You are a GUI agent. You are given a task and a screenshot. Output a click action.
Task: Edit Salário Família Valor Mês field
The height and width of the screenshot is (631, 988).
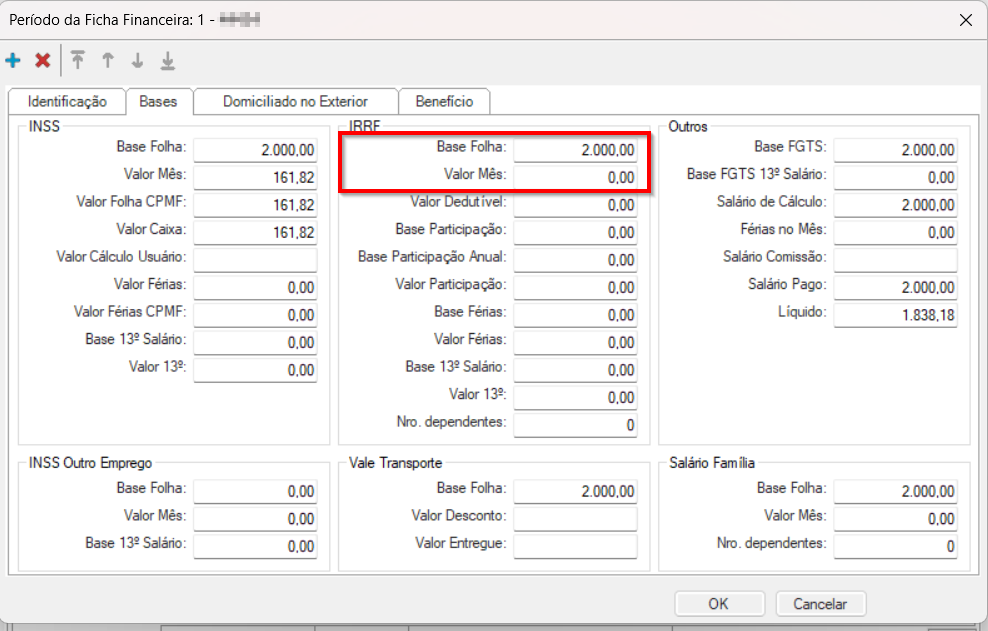pos(895,519)
